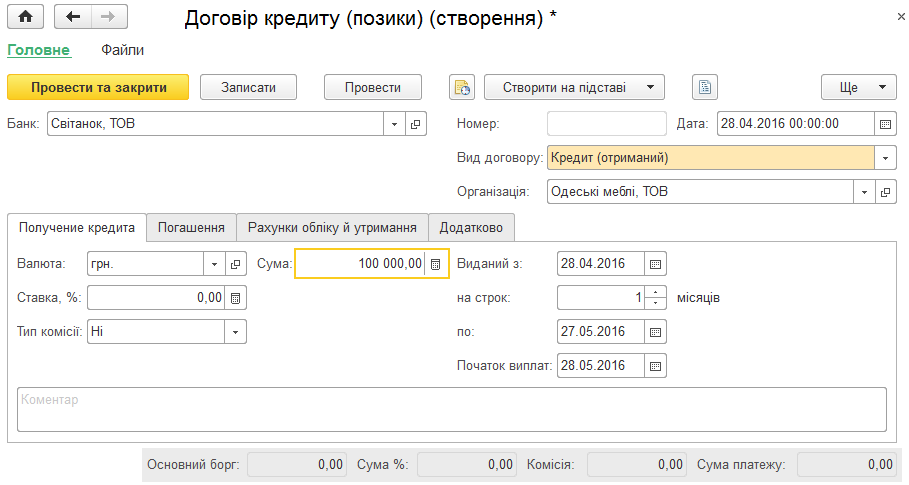Open the calculator for the Ставка field
This screenshot has width=909, height=485.
235,298
